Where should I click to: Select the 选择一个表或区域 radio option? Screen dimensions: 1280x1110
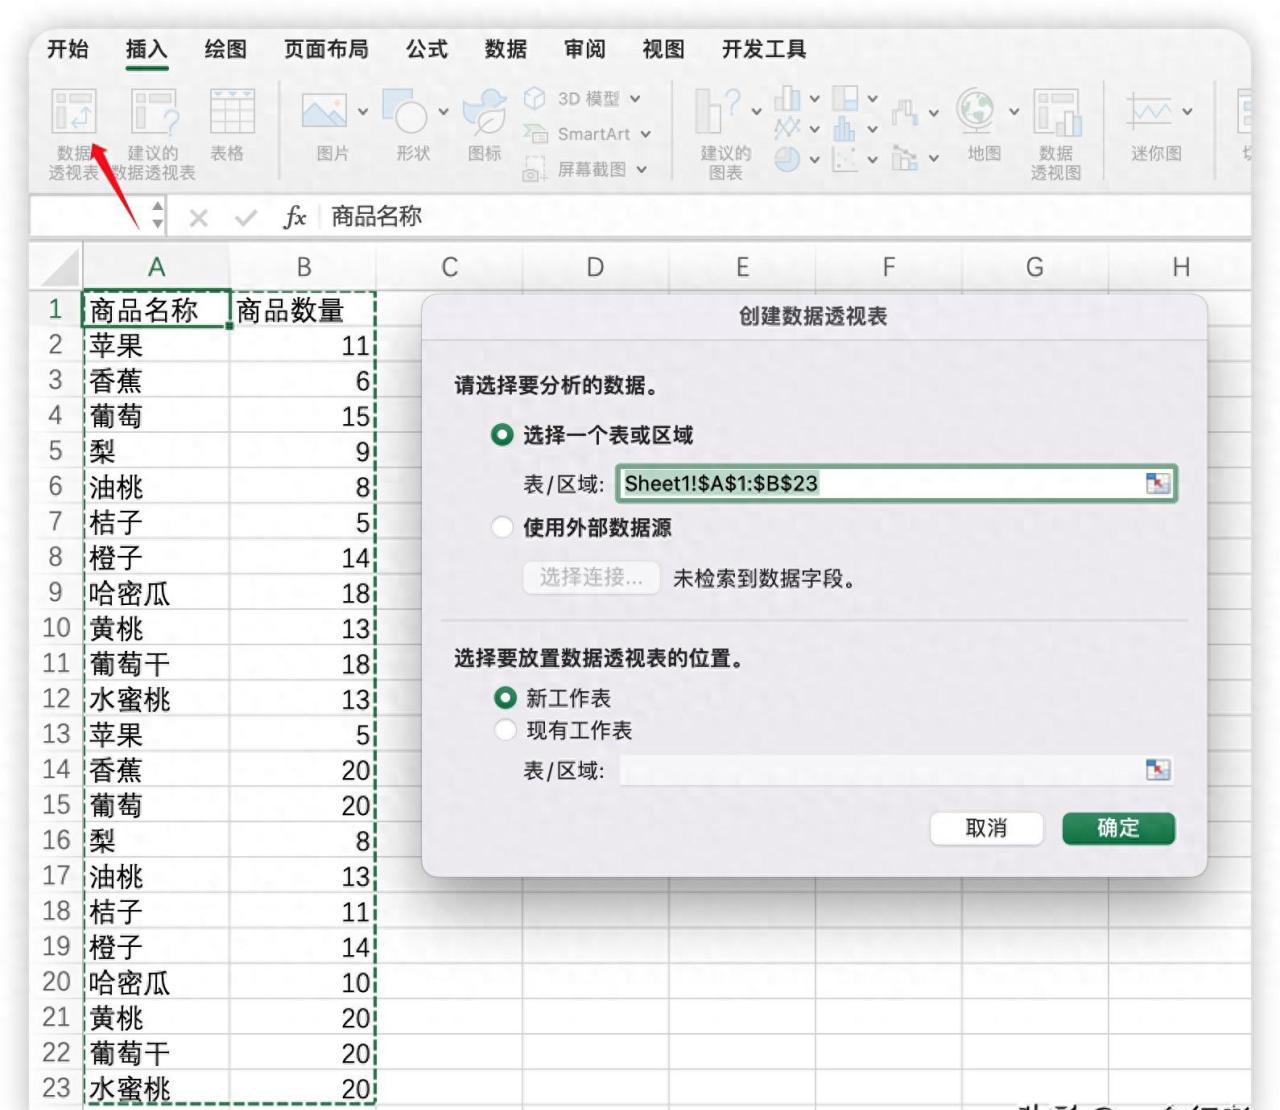502,435
